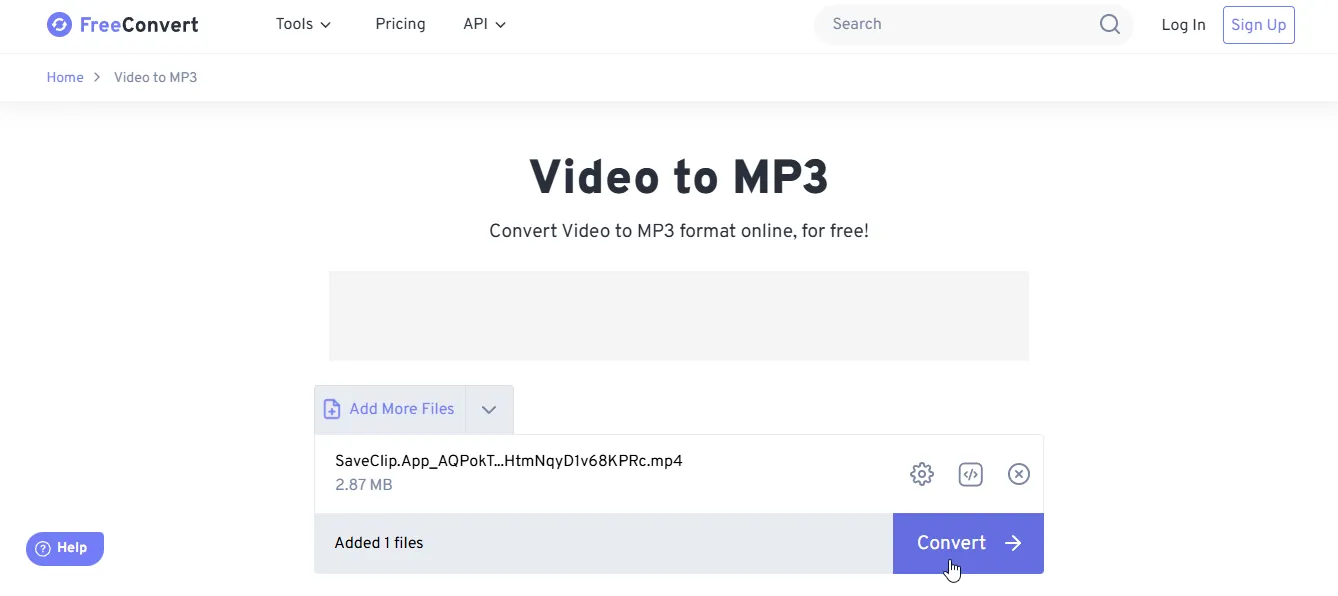
Task: Go to the Pricing page
Action: pos(400,24)
